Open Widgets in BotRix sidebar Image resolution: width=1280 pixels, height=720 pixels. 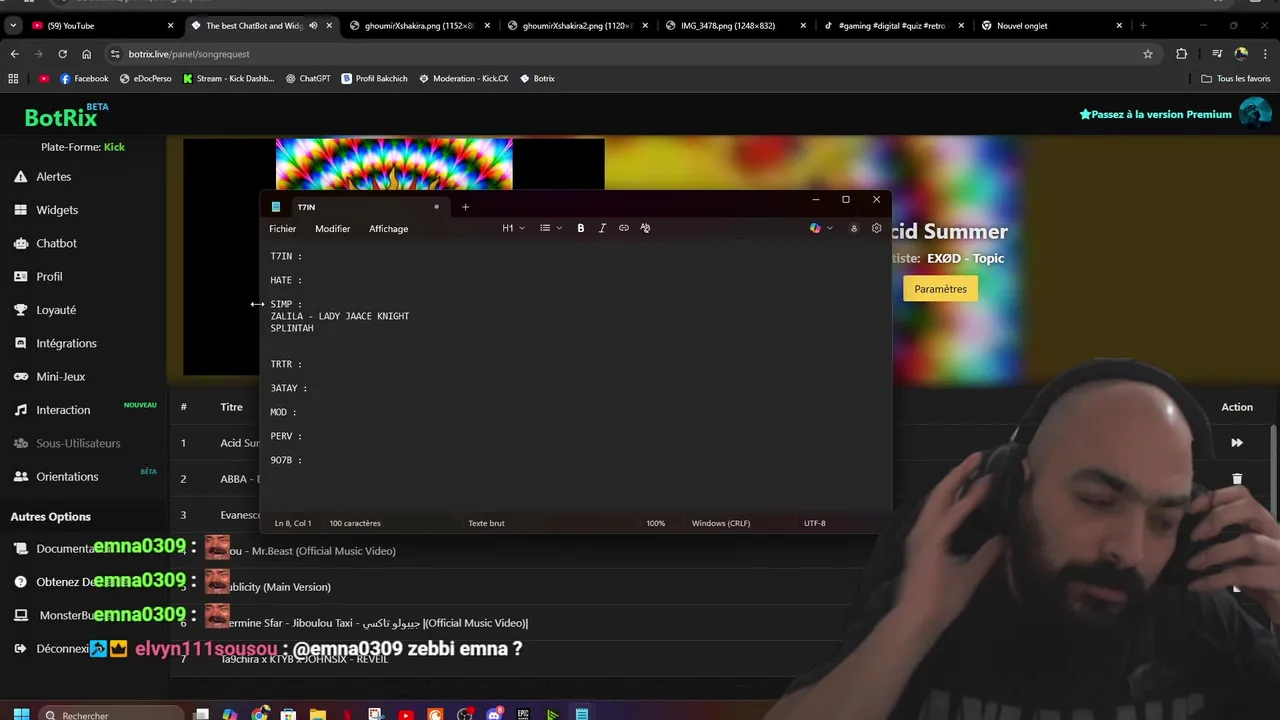[57, 210]
